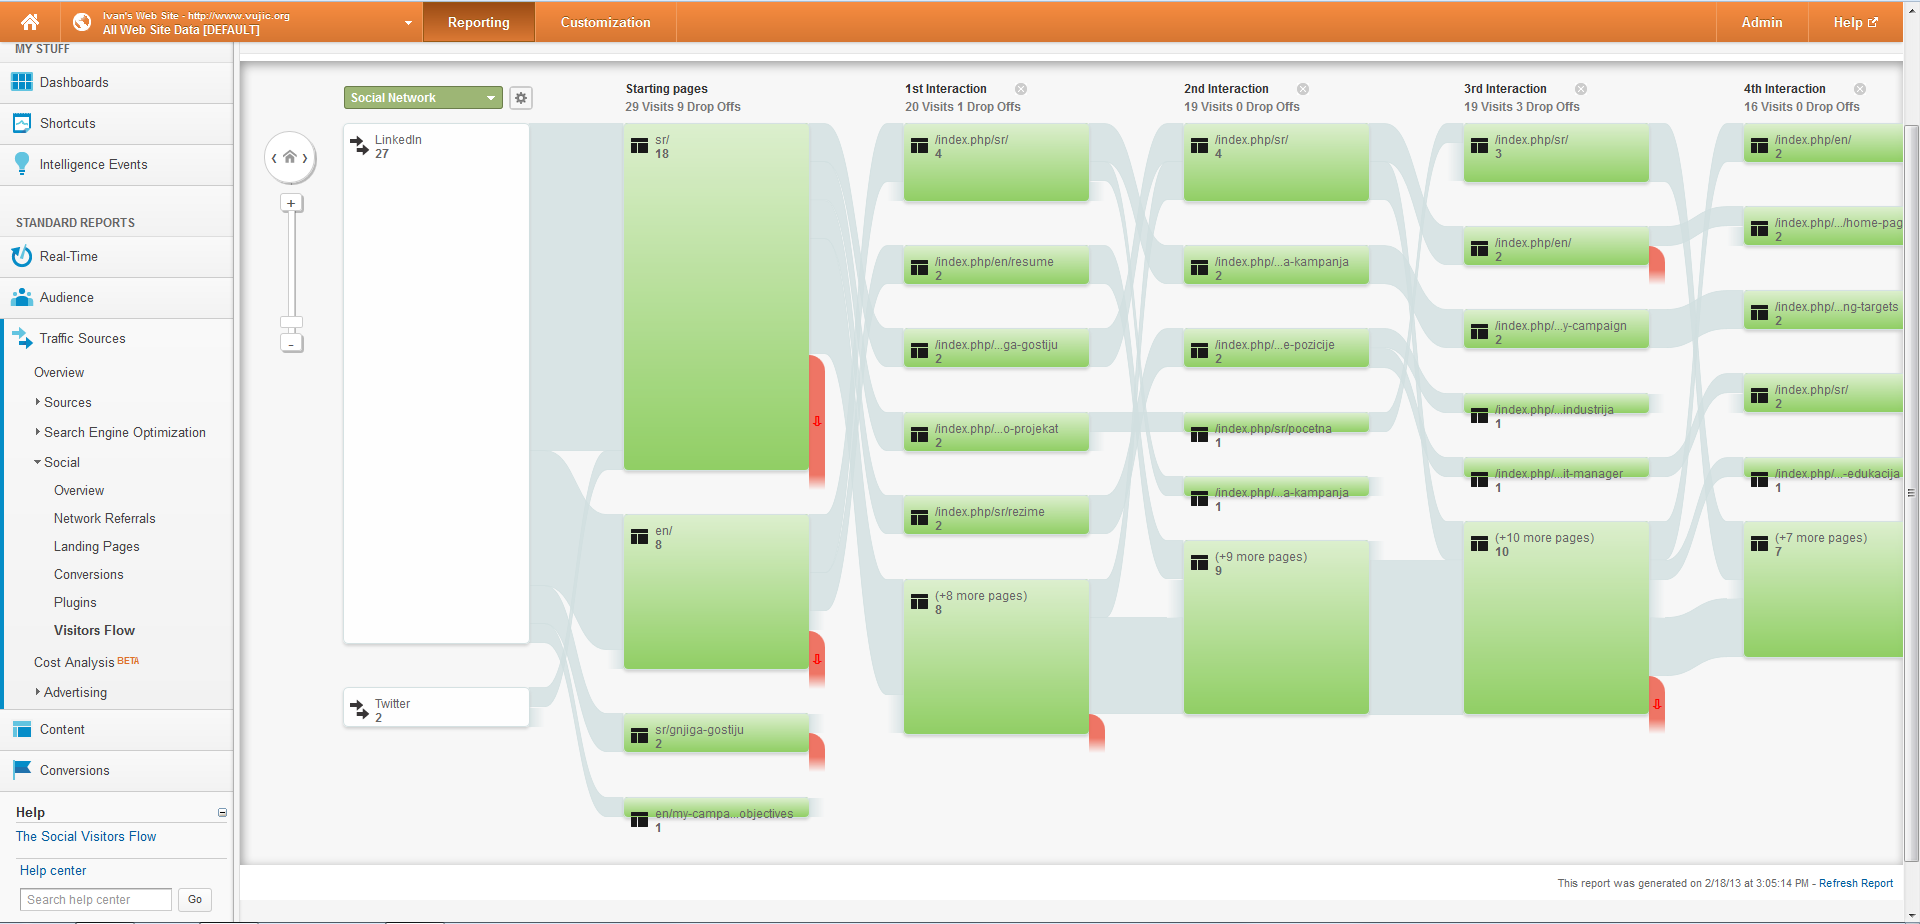Click the Refresh Report link
This screenshot has width=1920, height=924.
pyautogui.click(x=1856, y=883)
